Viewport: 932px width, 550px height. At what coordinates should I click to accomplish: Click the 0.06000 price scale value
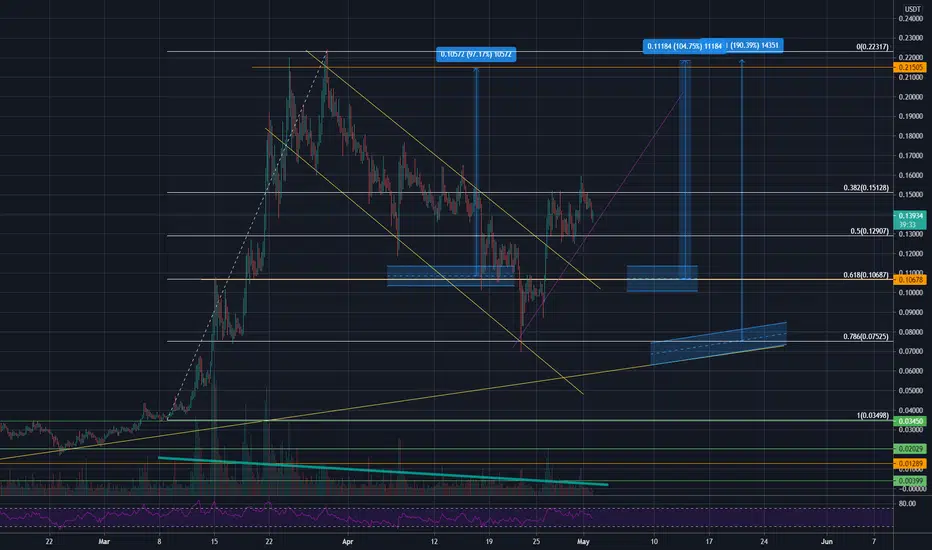click(911, 371)
